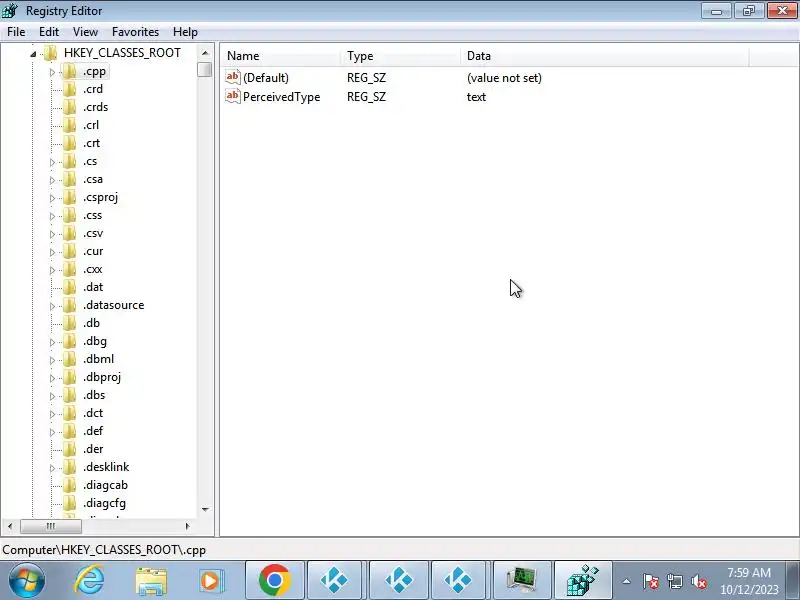Open the Edit menu
This screenshot has height=600, width=800.
[x=49, y=32]
